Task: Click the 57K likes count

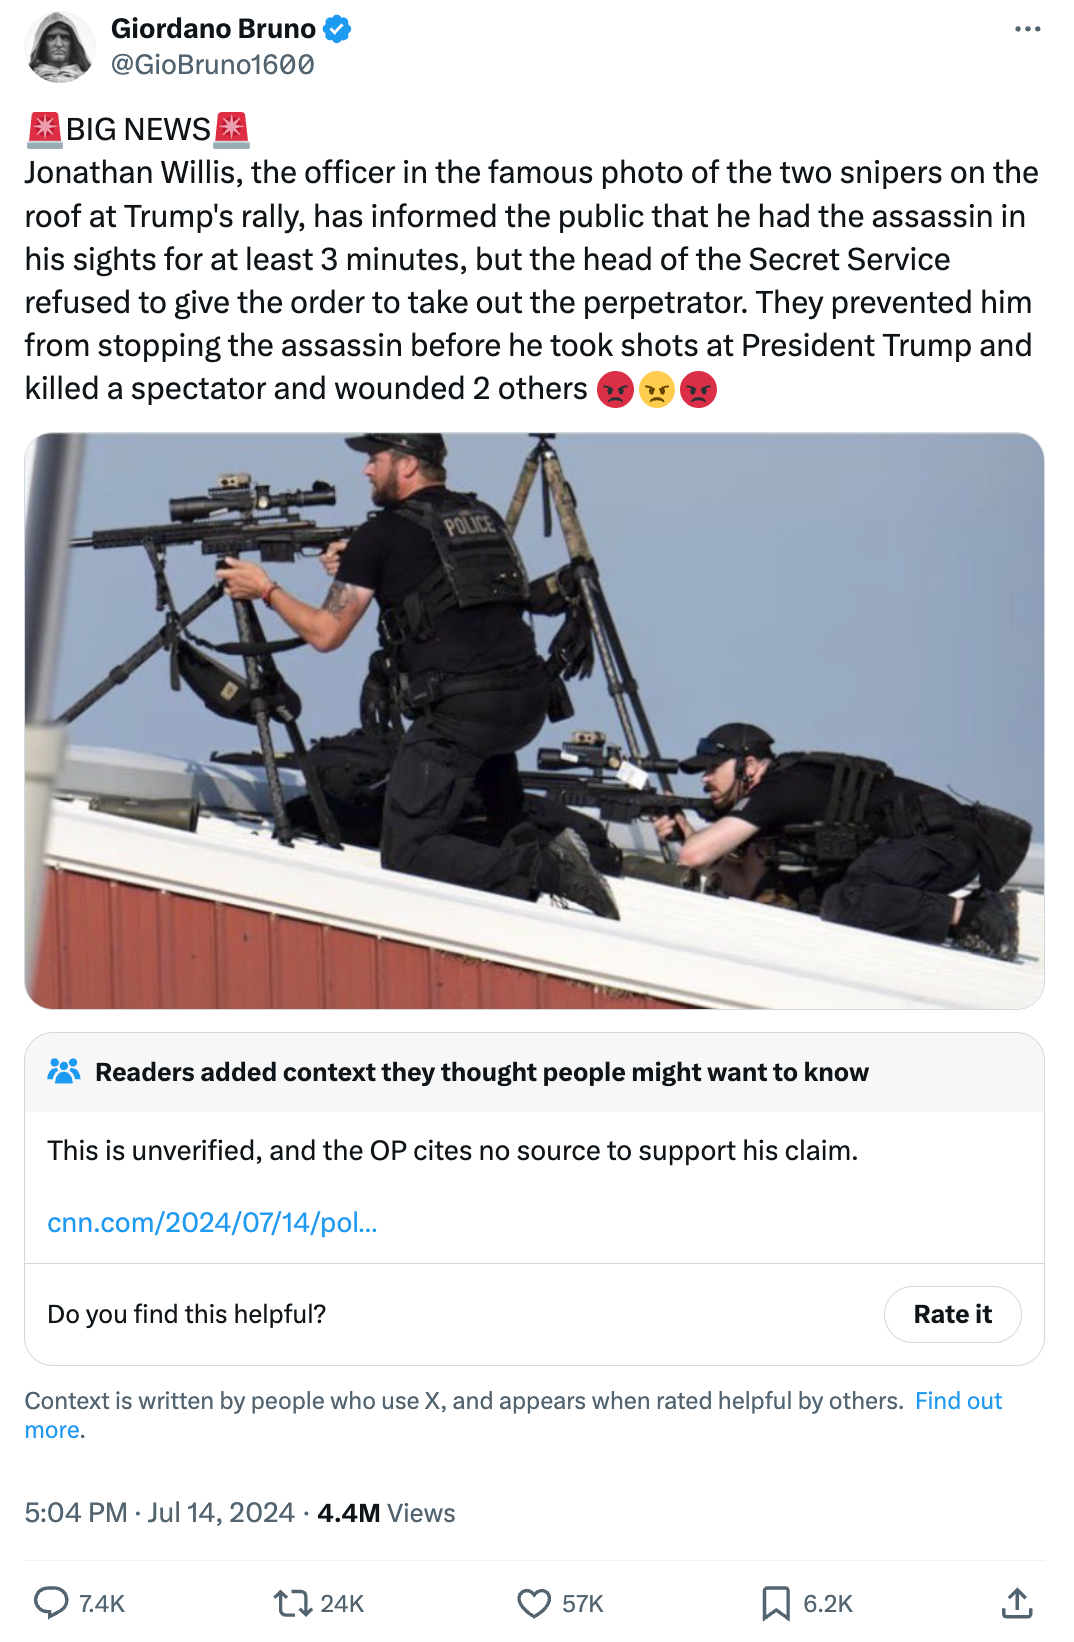Action: [583, 1603]
